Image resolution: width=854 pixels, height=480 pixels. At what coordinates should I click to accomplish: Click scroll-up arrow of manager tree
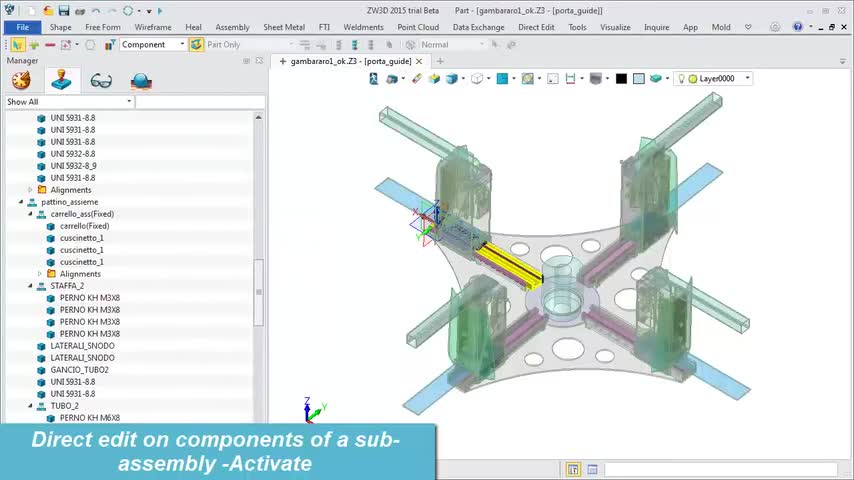pyautogui.click(x=259, y=118)
